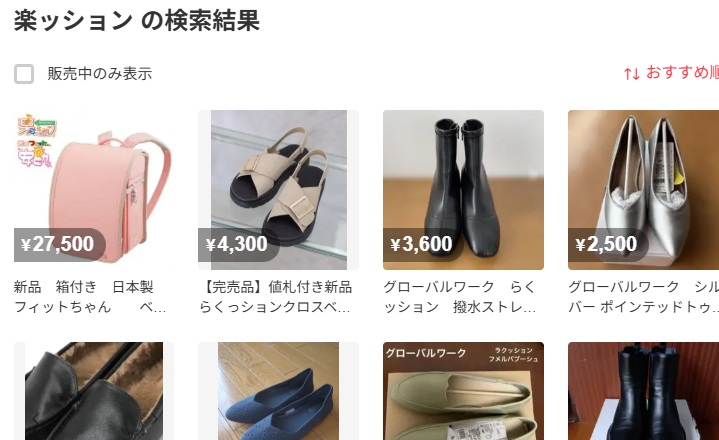Enable the 販売中のみ表示 checkbox
Image resolution: width=719 pixels, height=440 pixels.
(x=24, y=74)
